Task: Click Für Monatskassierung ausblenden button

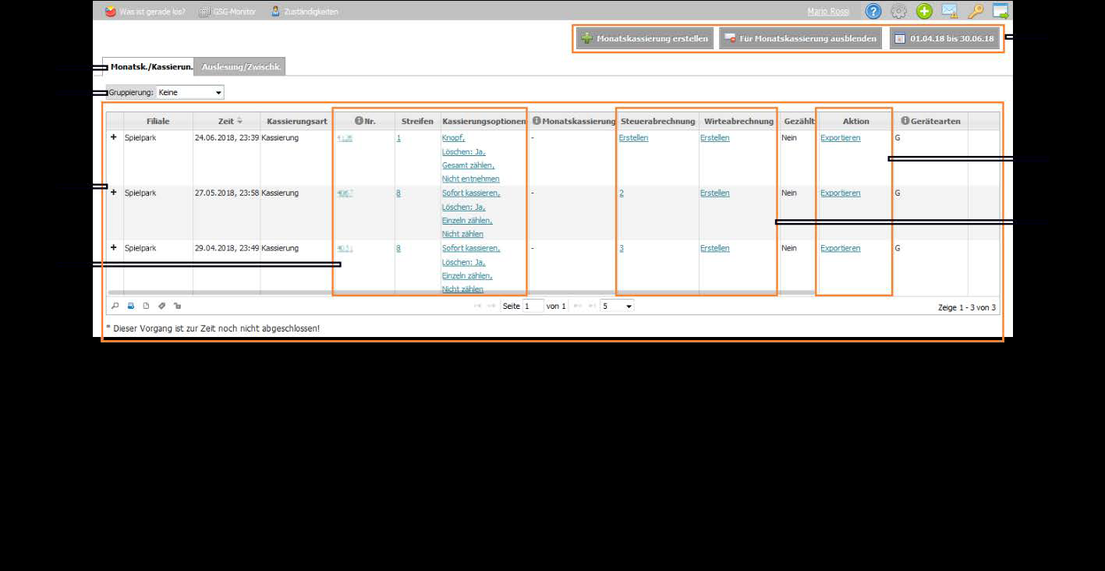Action: click(801, 39)
